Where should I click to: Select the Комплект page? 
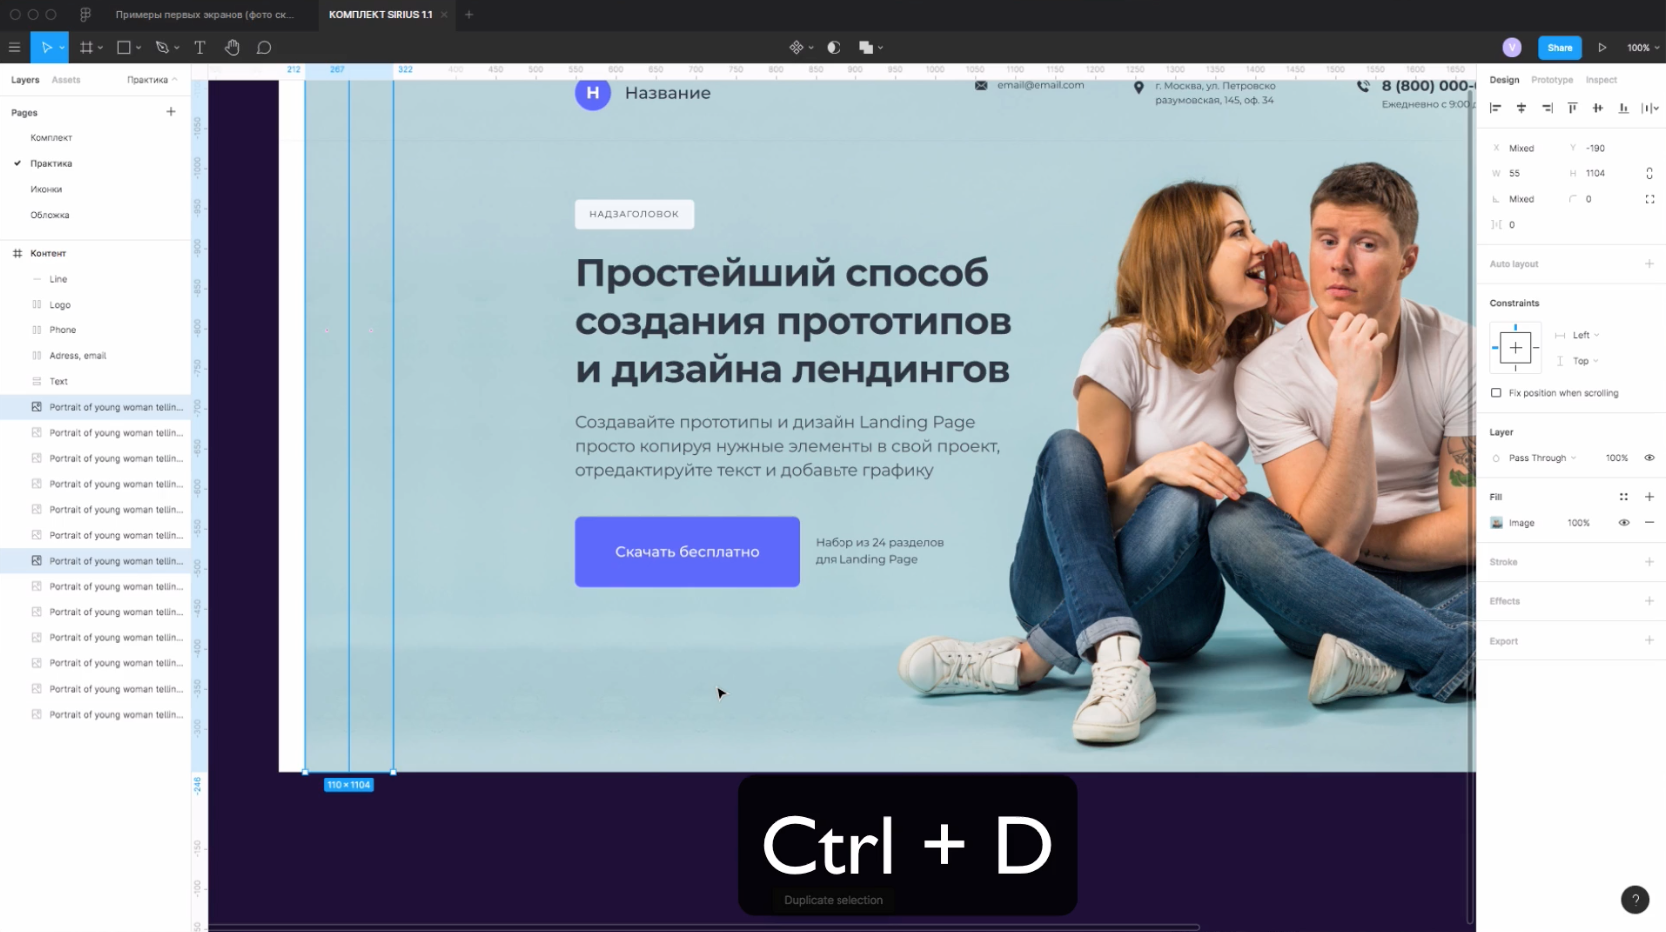pos(51,138)
